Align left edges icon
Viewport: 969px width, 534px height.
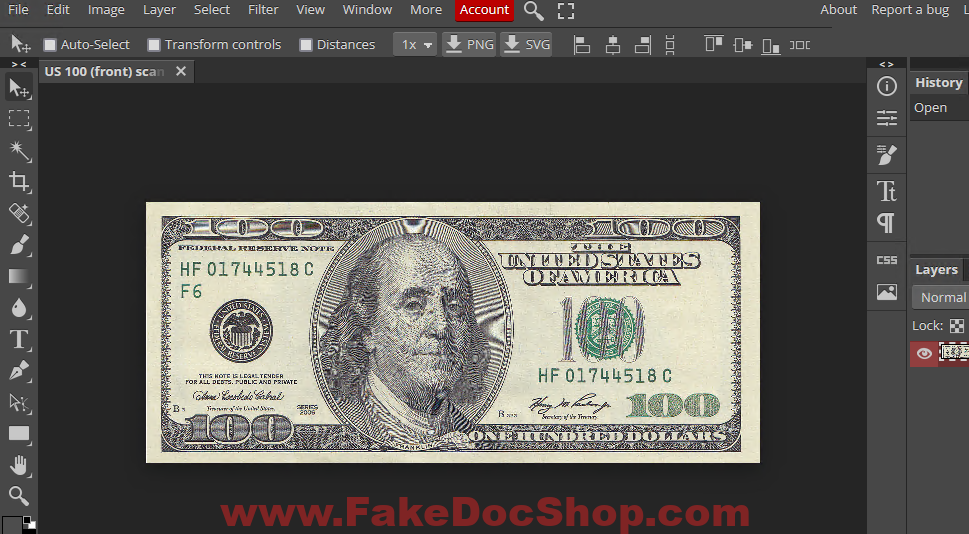coord(582,44)
